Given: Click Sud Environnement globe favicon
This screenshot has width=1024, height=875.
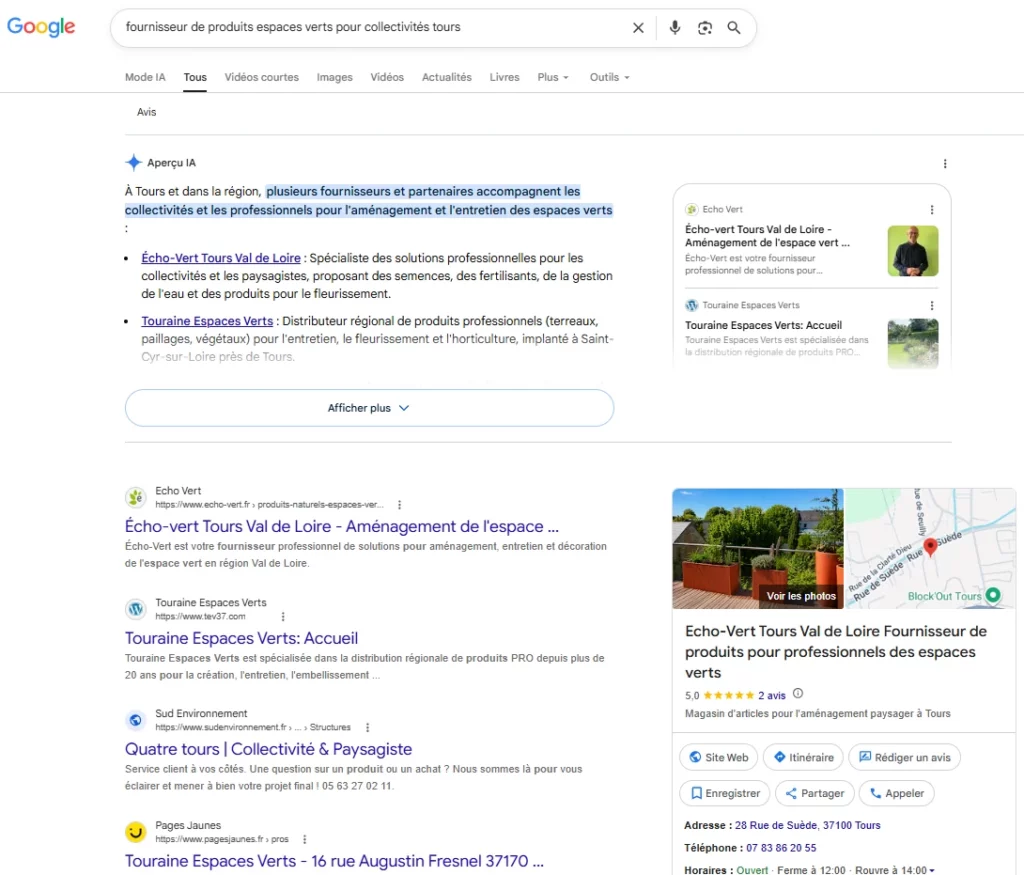Looking at the screenshot, I should coord(135,720).
